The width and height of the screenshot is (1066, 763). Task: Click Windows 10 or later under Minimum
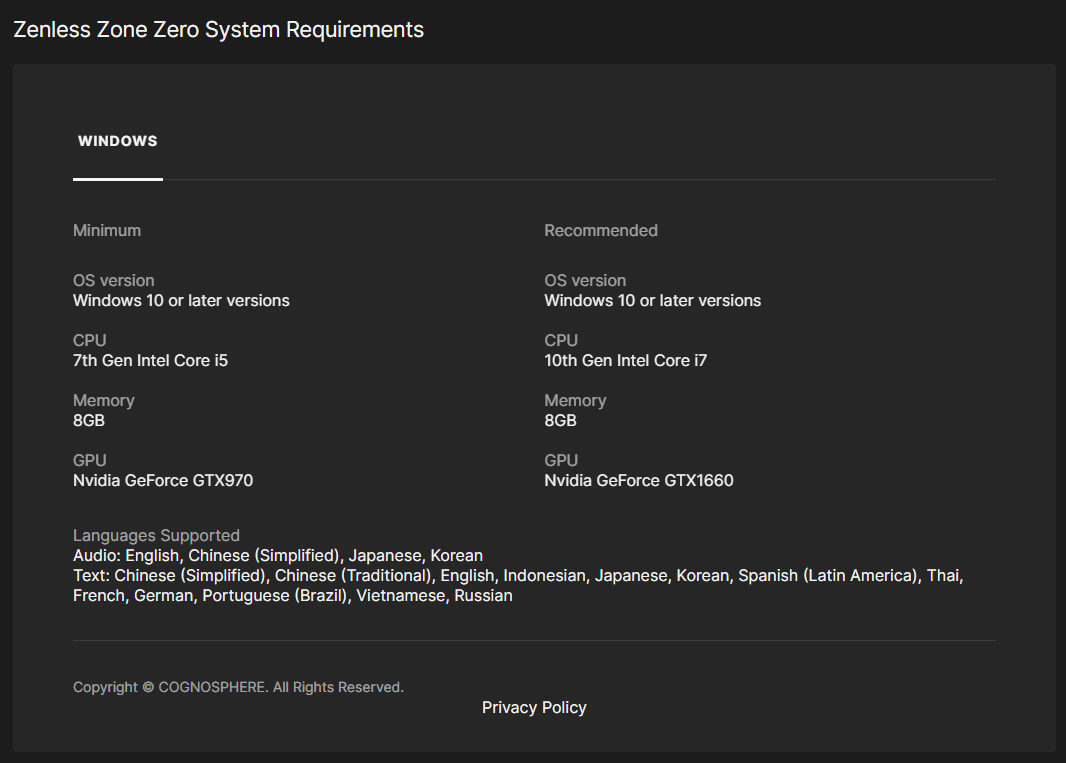[181, 300]
